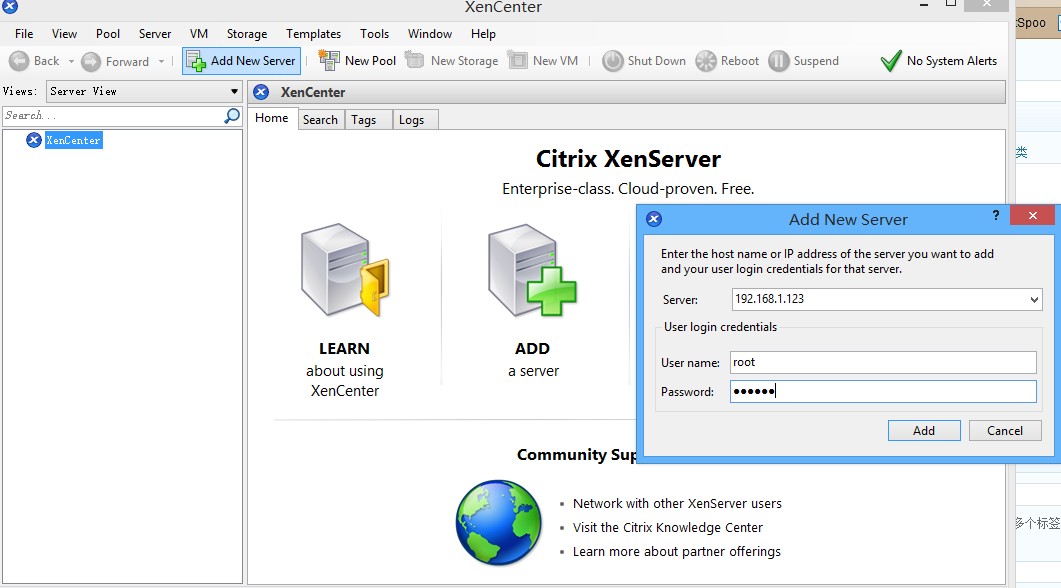Image resolution: width=1061 pixels, height=588 pixels.
Task: Click the Cancel button in dialog
Action: point(1005,431)
